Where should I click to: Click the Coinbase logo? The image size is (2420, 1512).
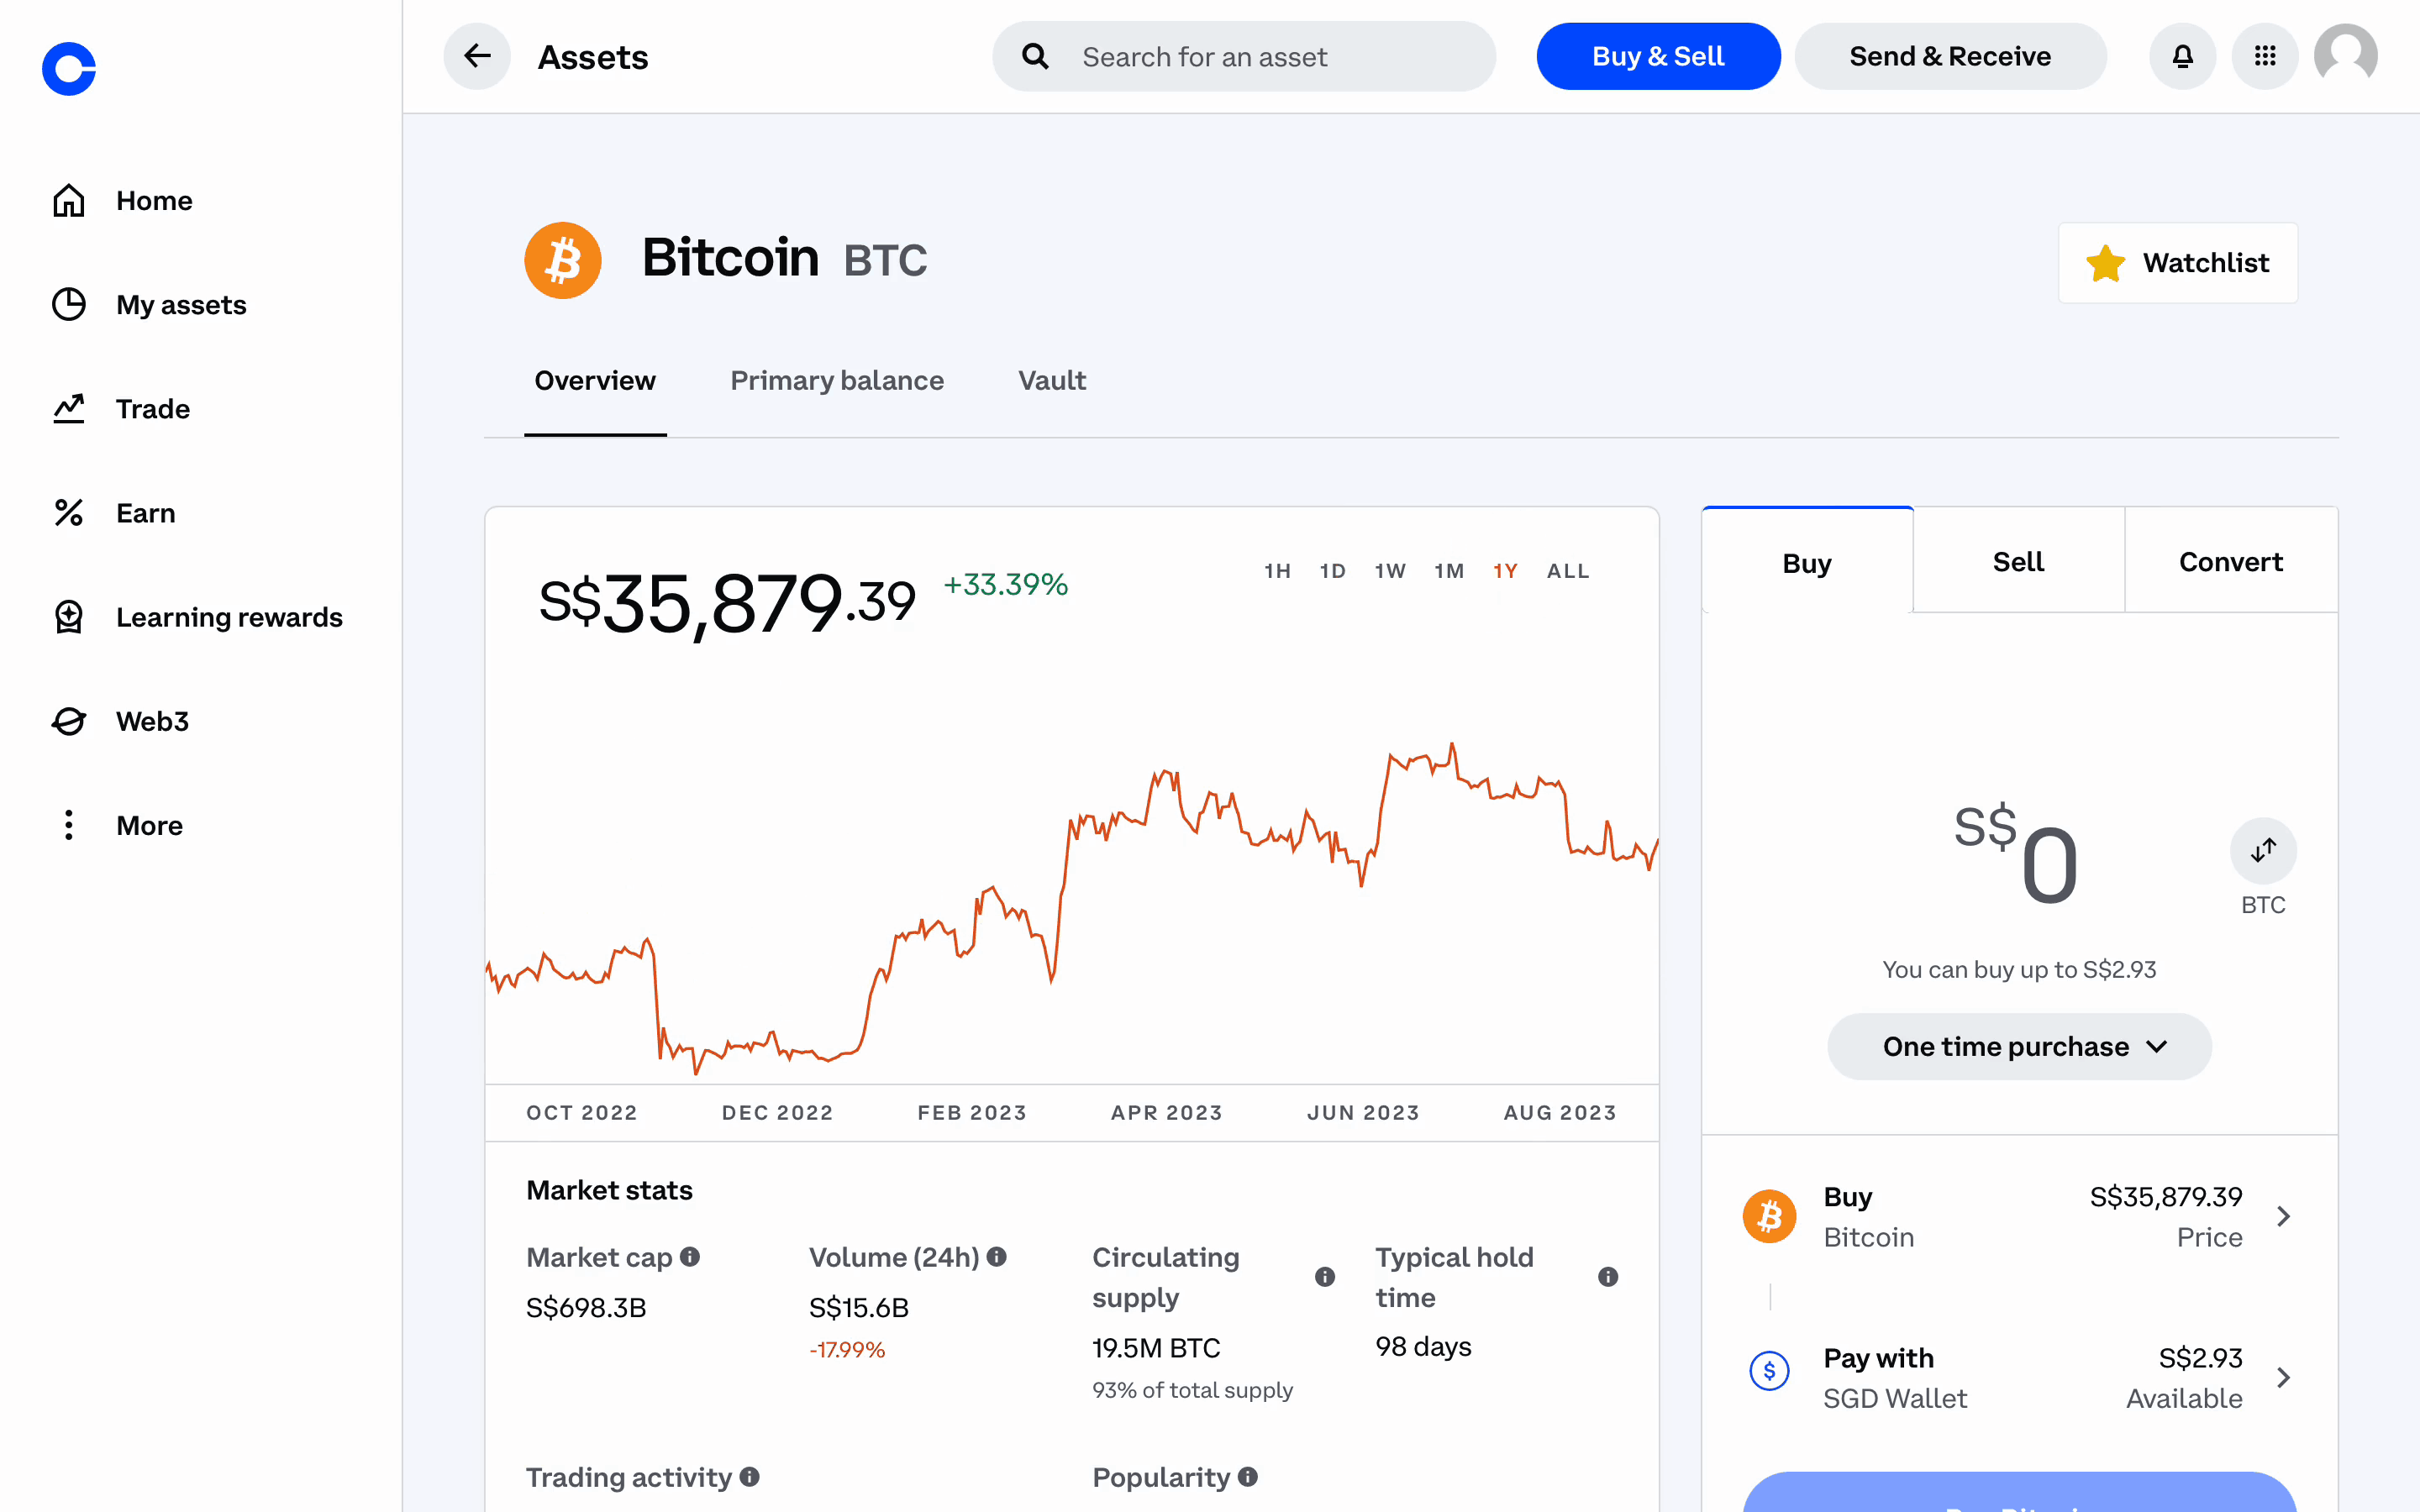pyautogui.click(x=69, y=69)
